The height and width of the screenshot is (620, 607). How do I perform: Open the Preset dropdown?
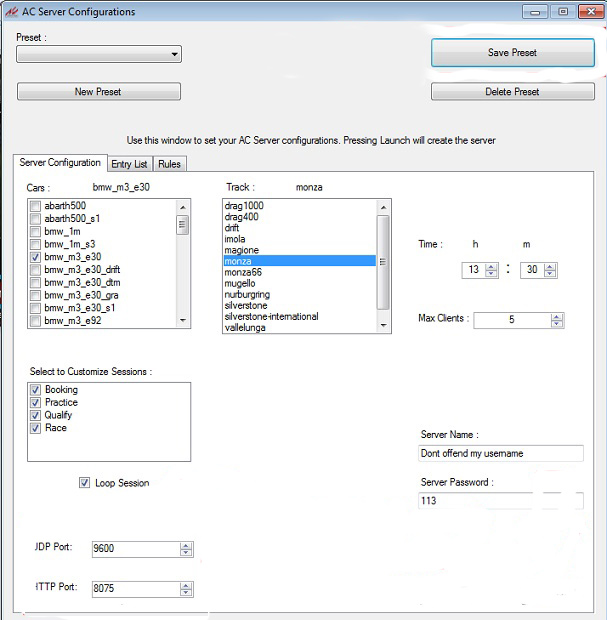point(98,55)
